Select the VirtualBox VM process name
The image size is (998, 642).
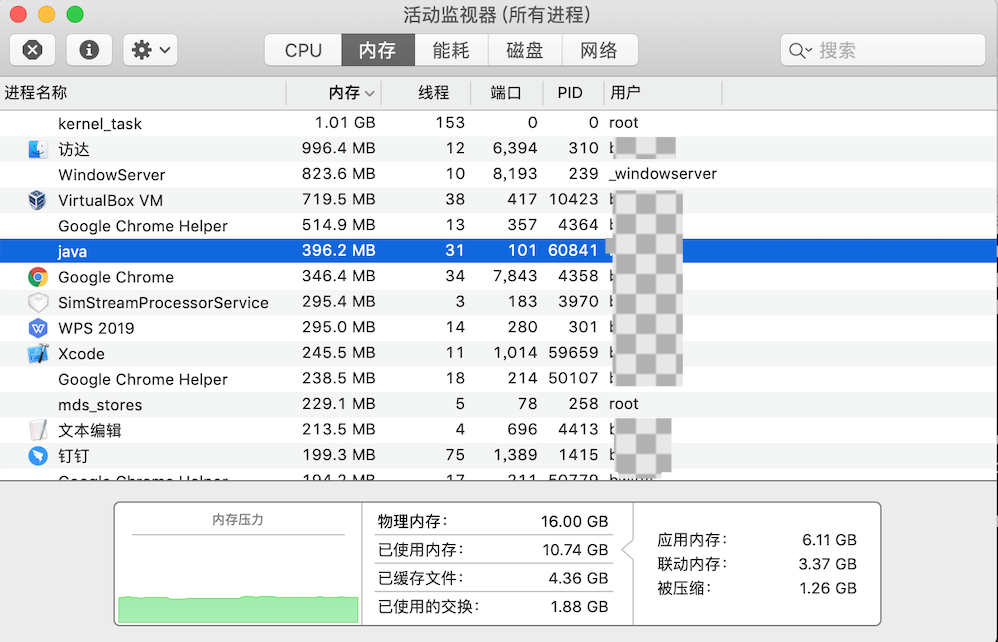point(110,200)
